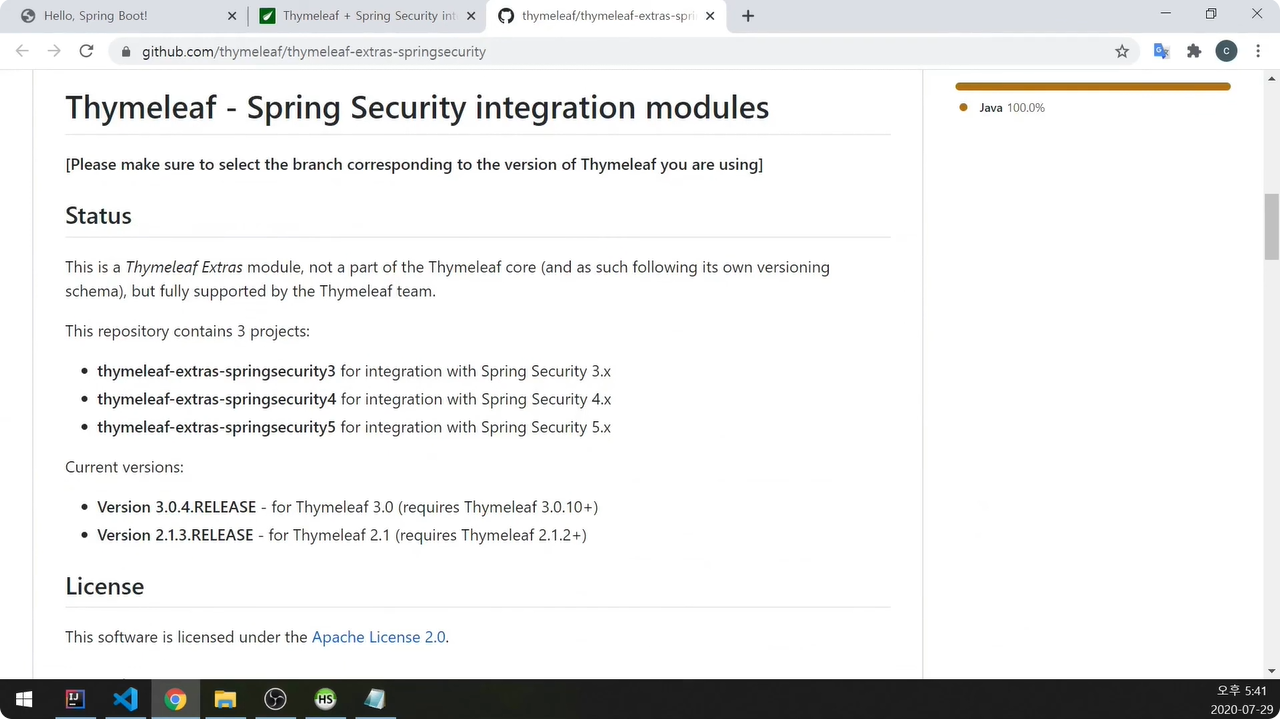Click the browser forward arrow

[x=54, y=51]
